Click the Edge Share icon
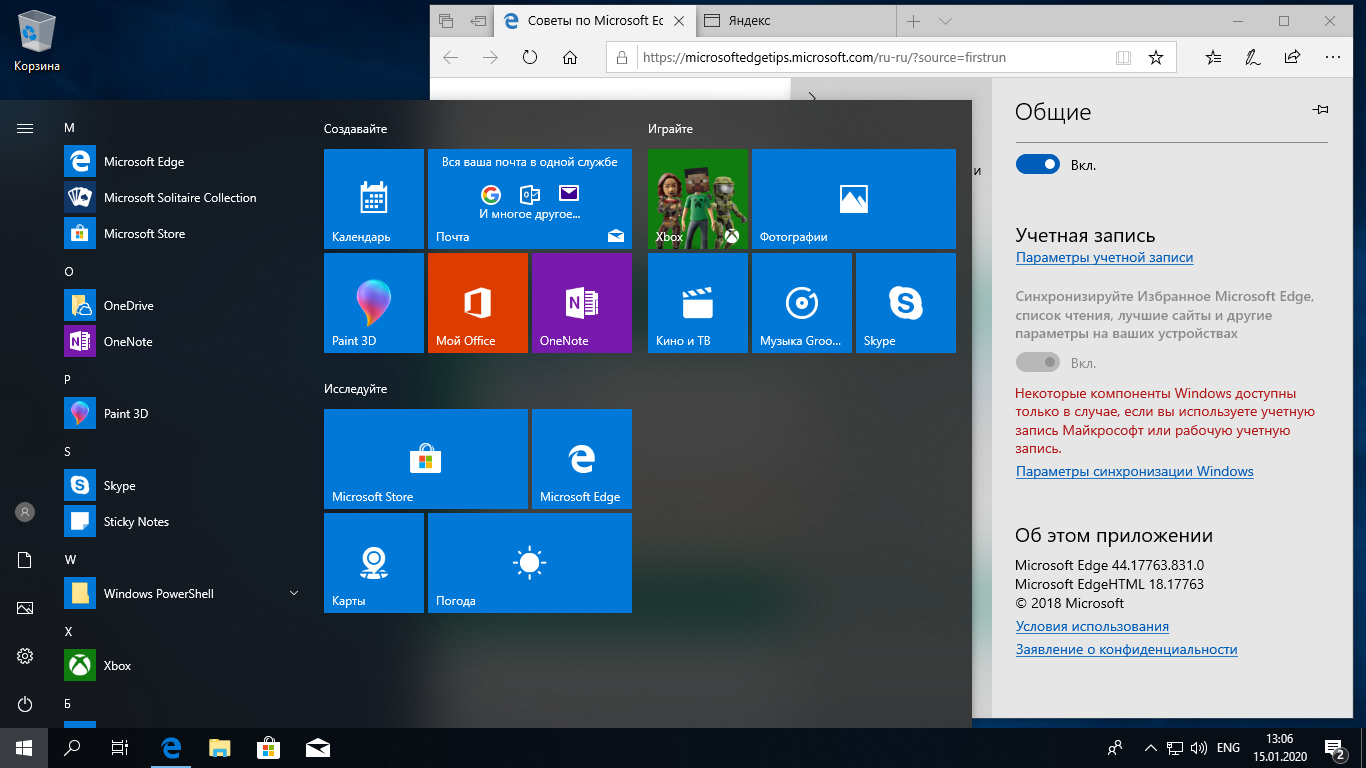1366x768 pixels. click(x=1292, y=57)
